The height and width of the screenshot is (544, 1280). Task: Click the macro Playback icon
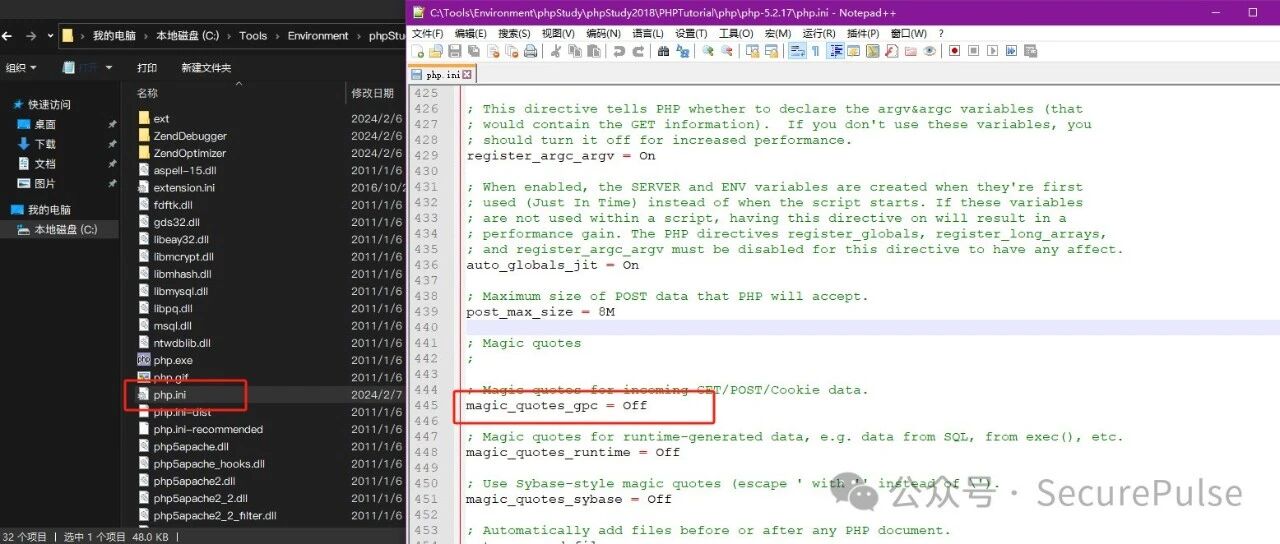(x=992, y=51)
